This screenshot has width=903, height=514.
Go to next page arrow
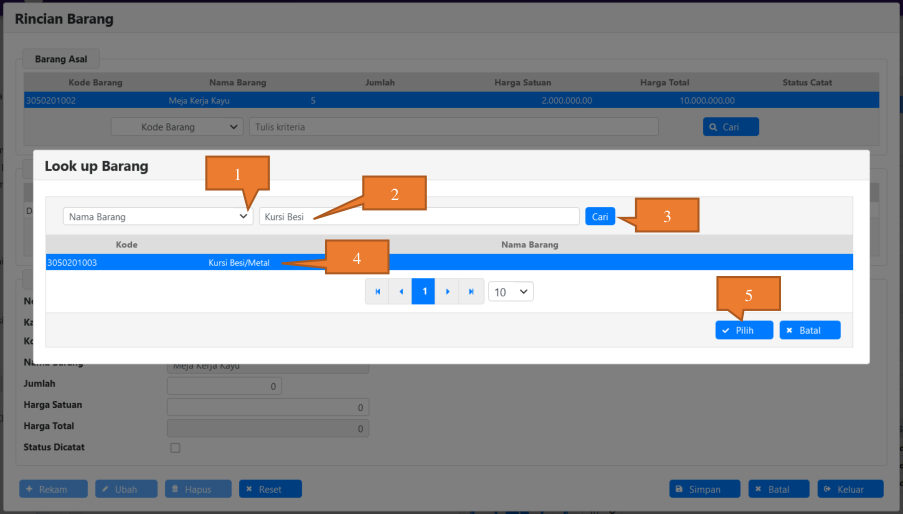point(447,292)
